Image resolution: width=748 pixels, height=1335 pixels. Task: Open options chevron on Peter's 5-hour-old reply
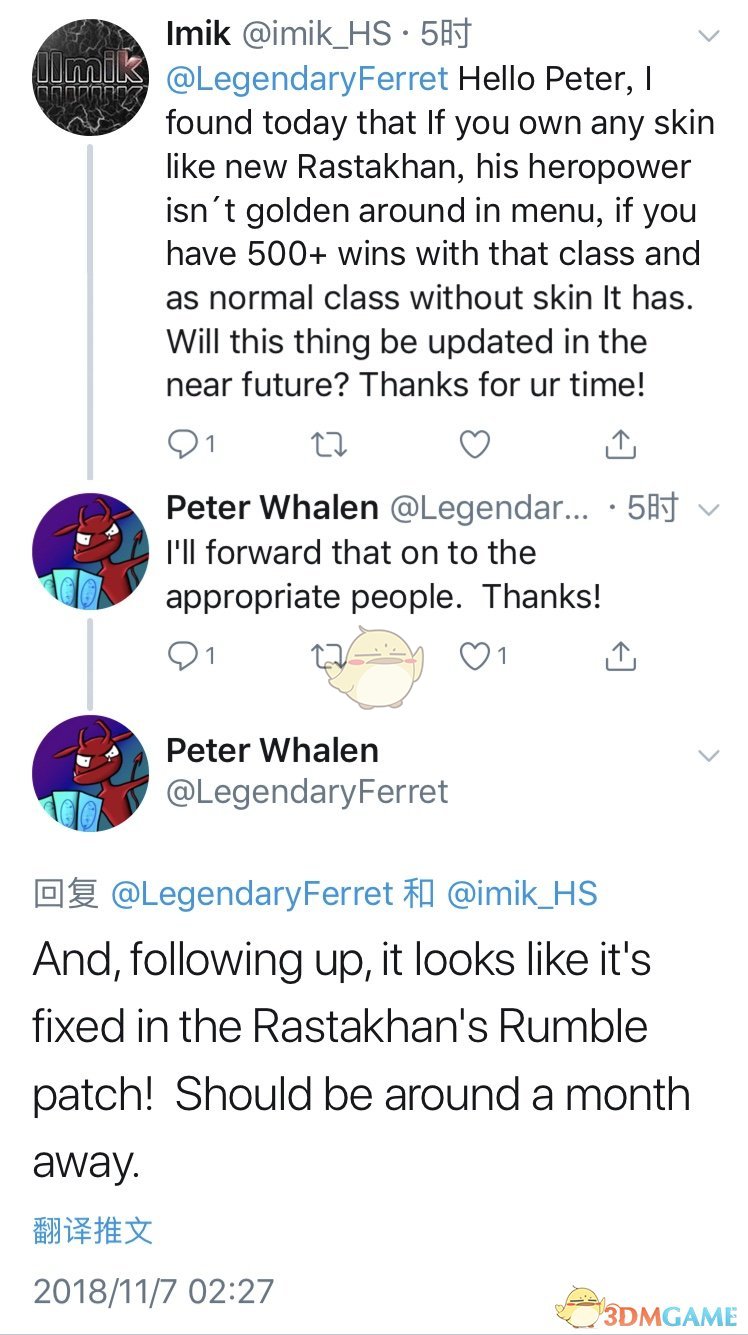709,510
